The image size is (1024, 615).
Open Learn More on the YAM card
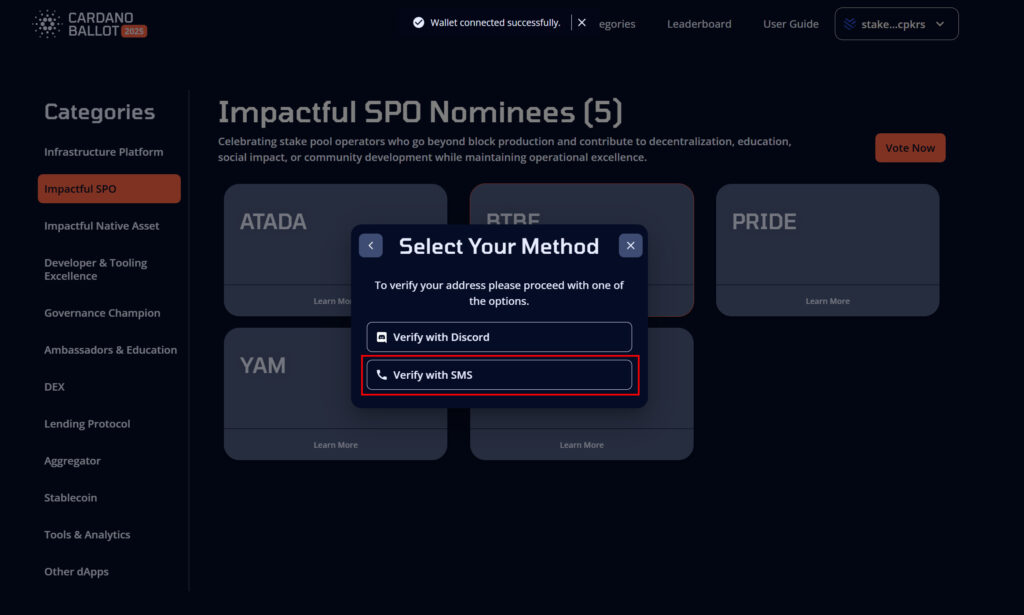coord(336,445)
